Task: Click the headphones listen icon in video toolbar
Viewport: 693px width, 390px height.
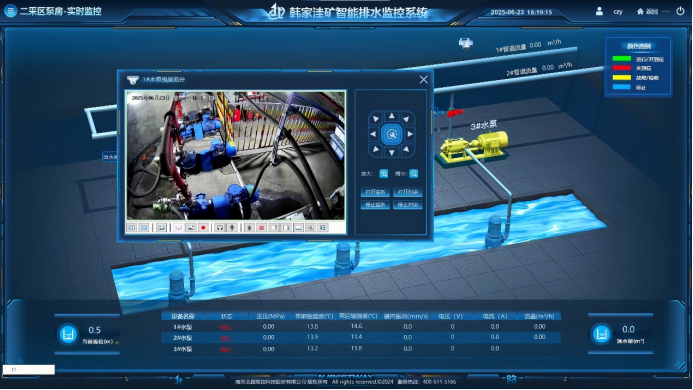Action: point(220,228)
